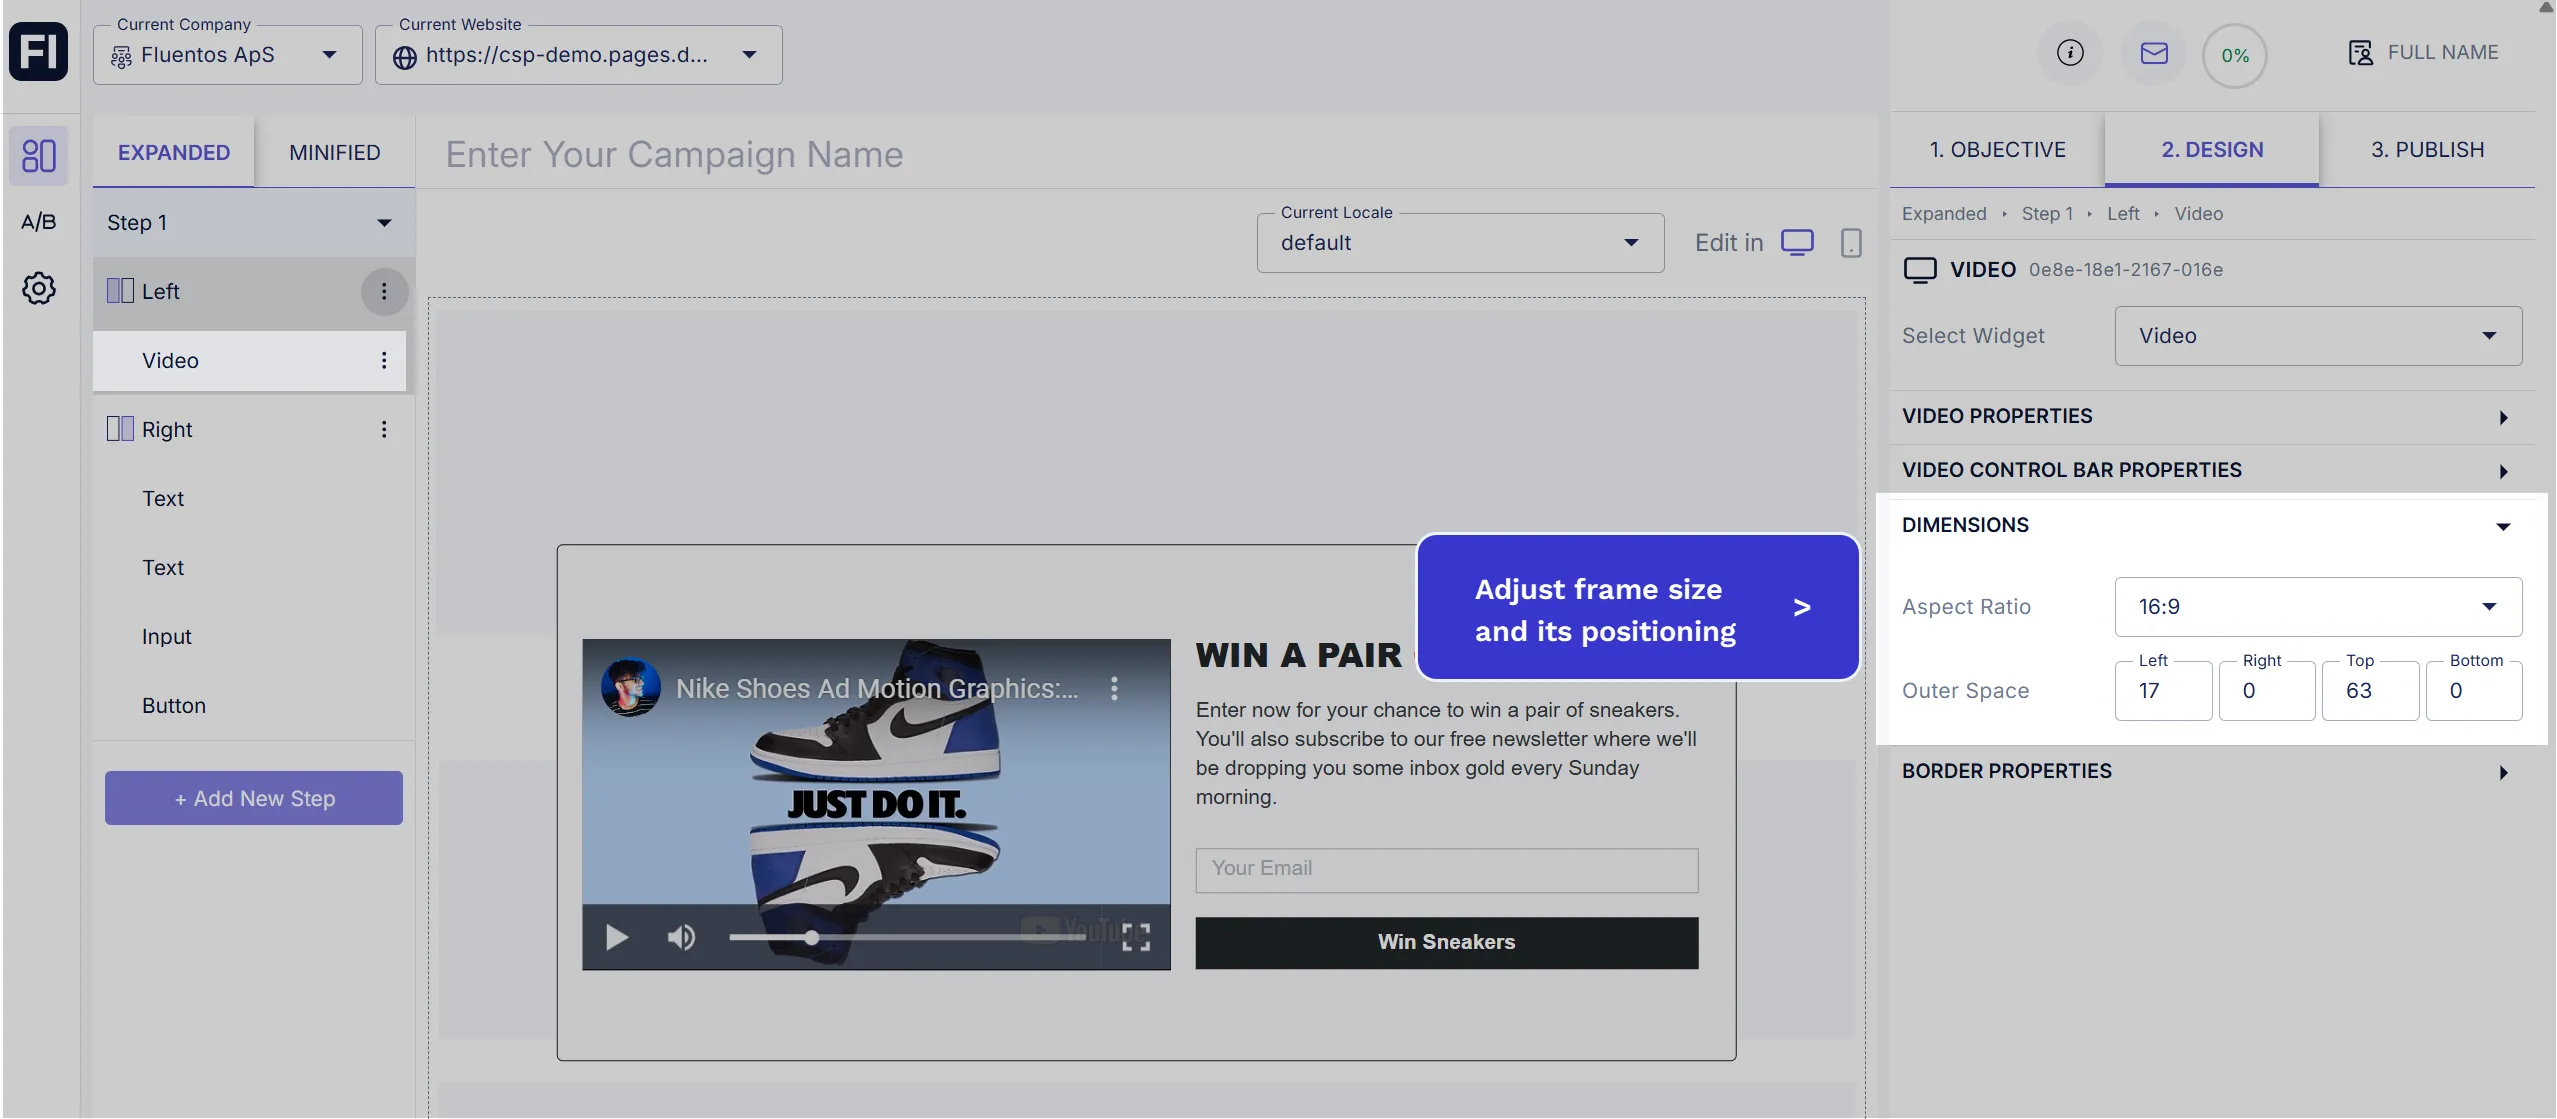This screenshot has width=2557, height=1119.
Task: Click Left breadcrumb link
Action: point(2123,214)
